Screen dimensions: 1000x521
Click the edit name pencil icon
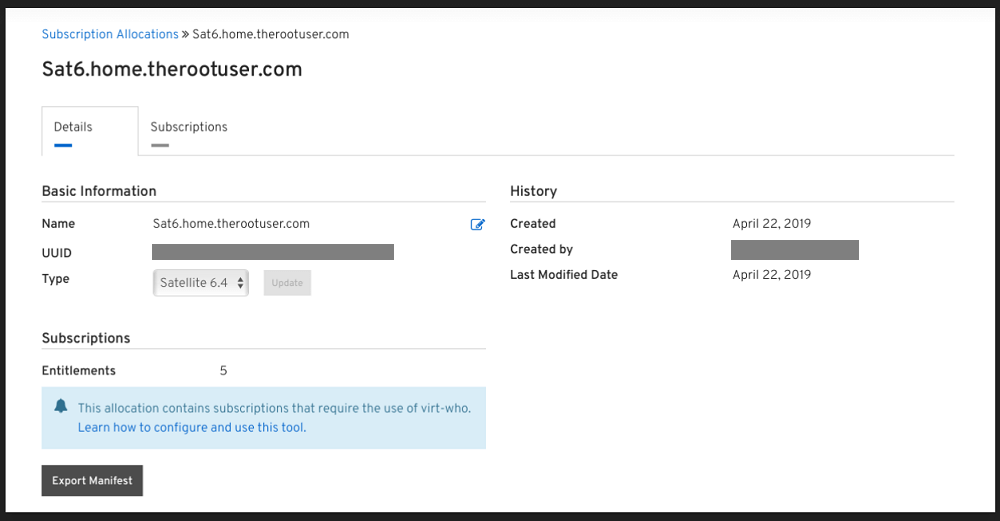[x=477, y=224]
